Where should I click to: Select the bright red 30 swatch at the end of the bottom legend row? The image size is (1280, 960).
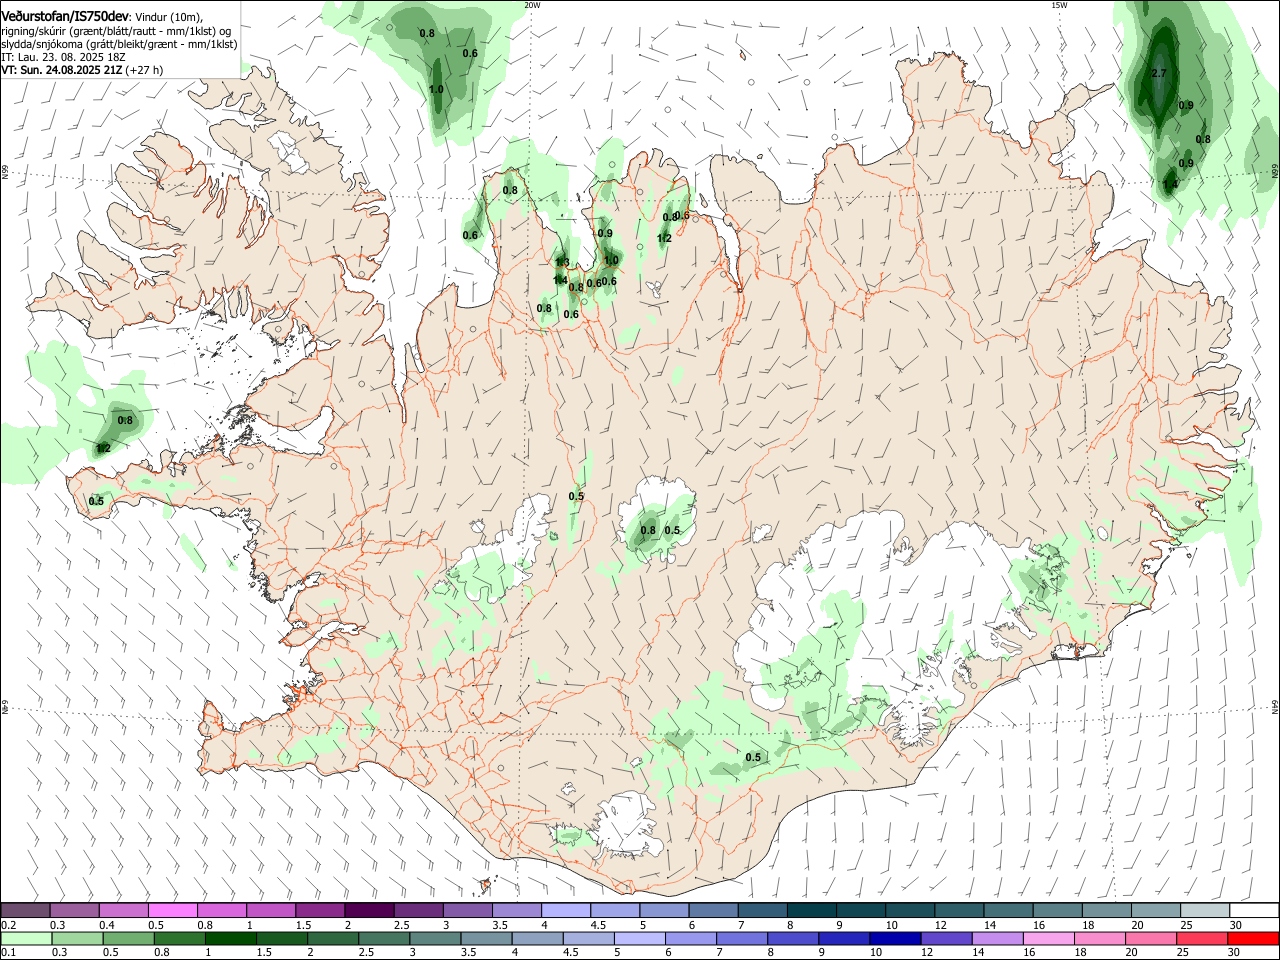click(x=1253, y=939)
